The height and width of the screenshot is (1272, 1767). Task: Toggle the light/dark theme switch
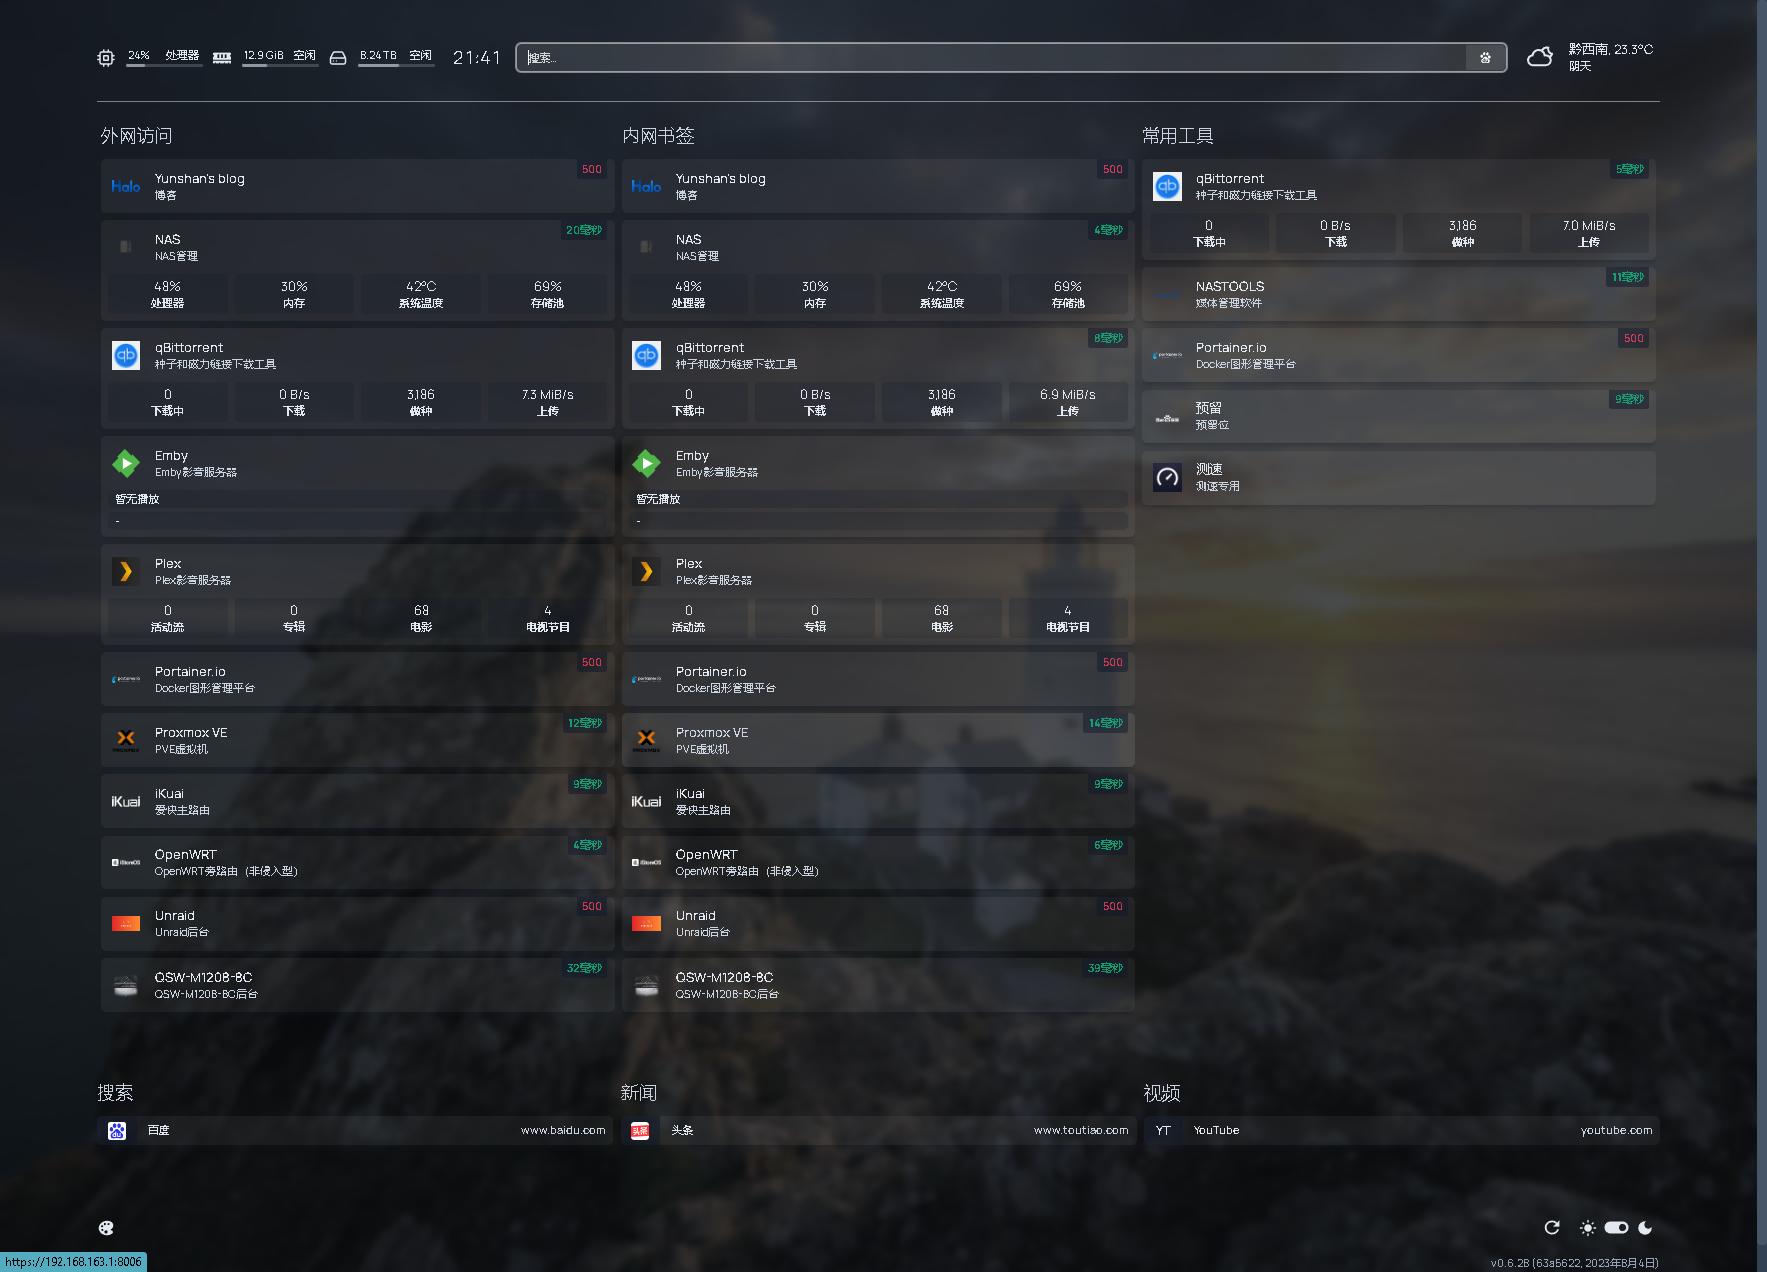(x=1616, y=1228)
